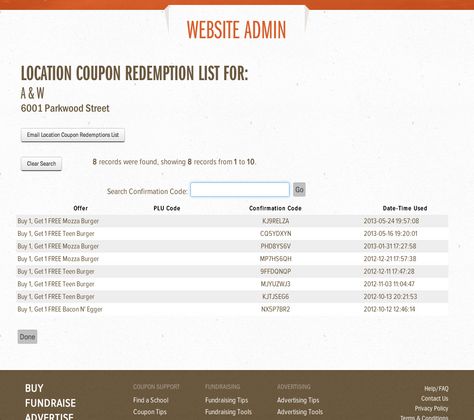Screen dimensions: 474x420
Task: Go to FUNDRAISE in footer
Action: click(50, 403)
